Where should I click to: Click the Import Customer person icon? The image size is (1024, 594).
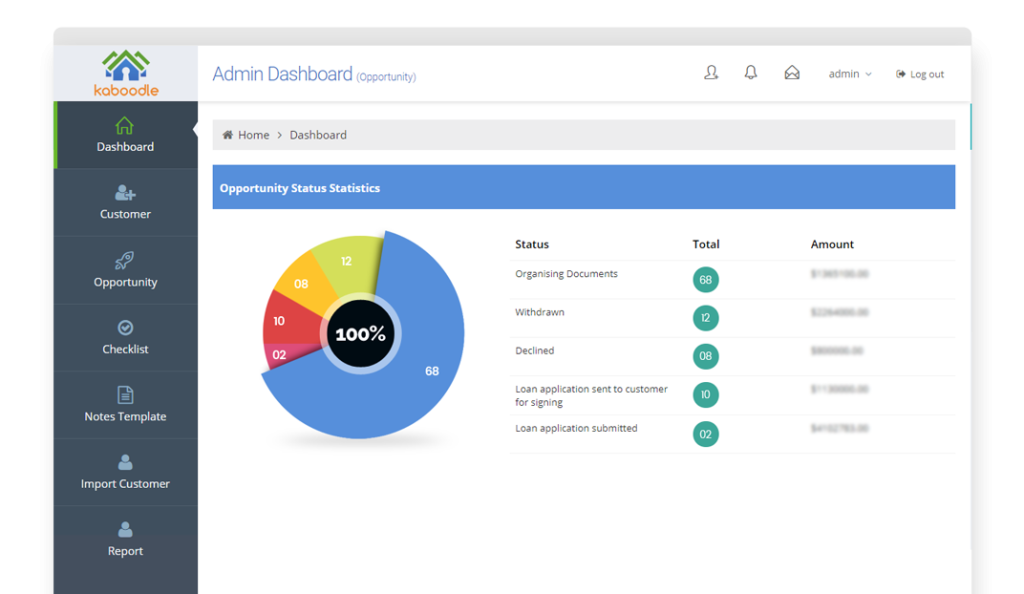pos(125,462)
